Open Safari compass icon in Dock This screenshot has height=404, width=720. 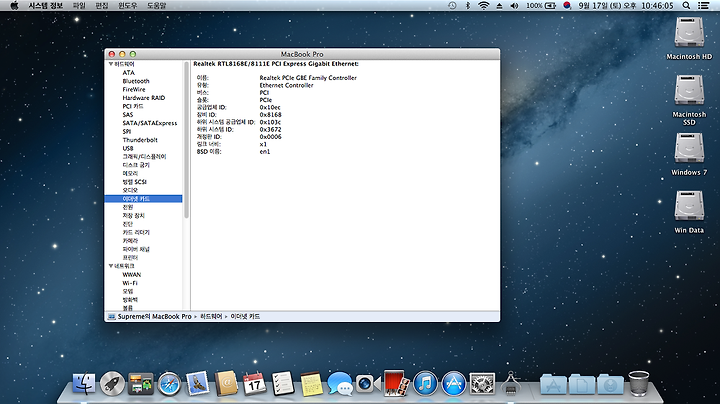click(x=169, y=384)
